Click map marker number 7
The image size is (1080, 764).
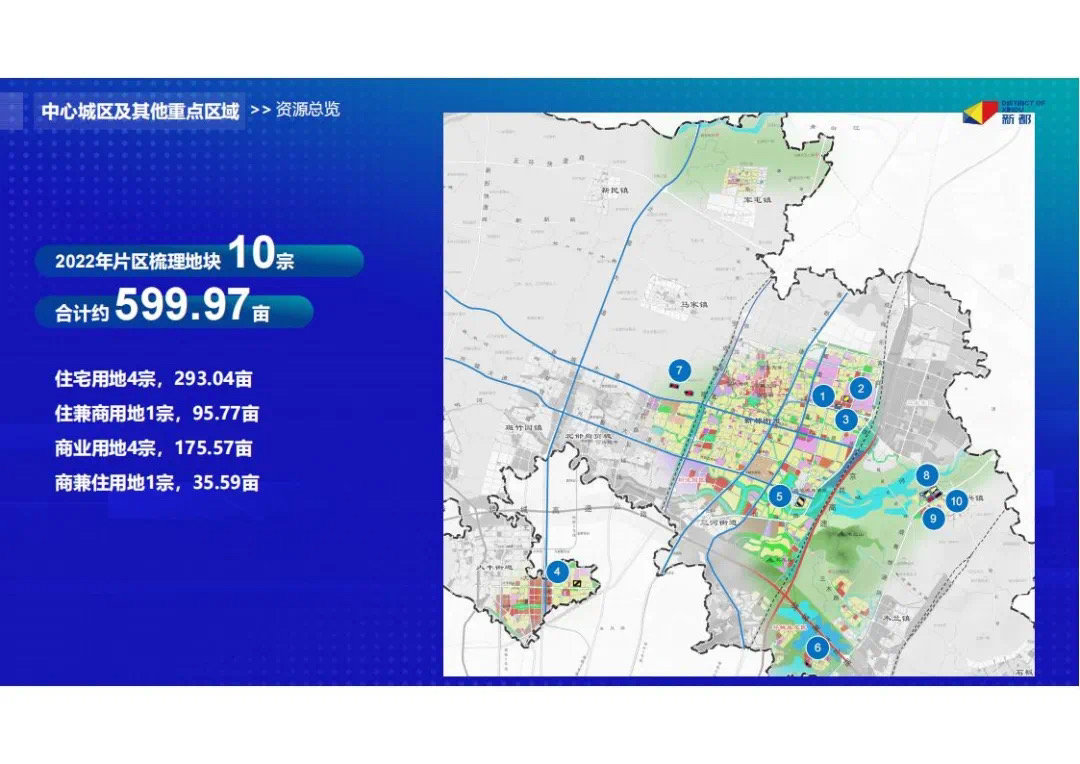point(680,368)
